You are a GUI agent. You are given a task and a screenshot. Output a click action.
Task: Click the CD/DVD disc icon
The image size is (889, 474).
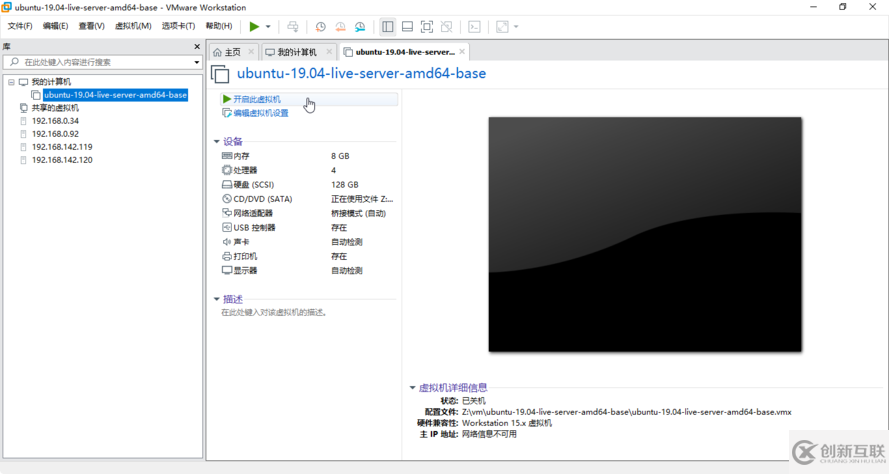click(x=227, y=199)
